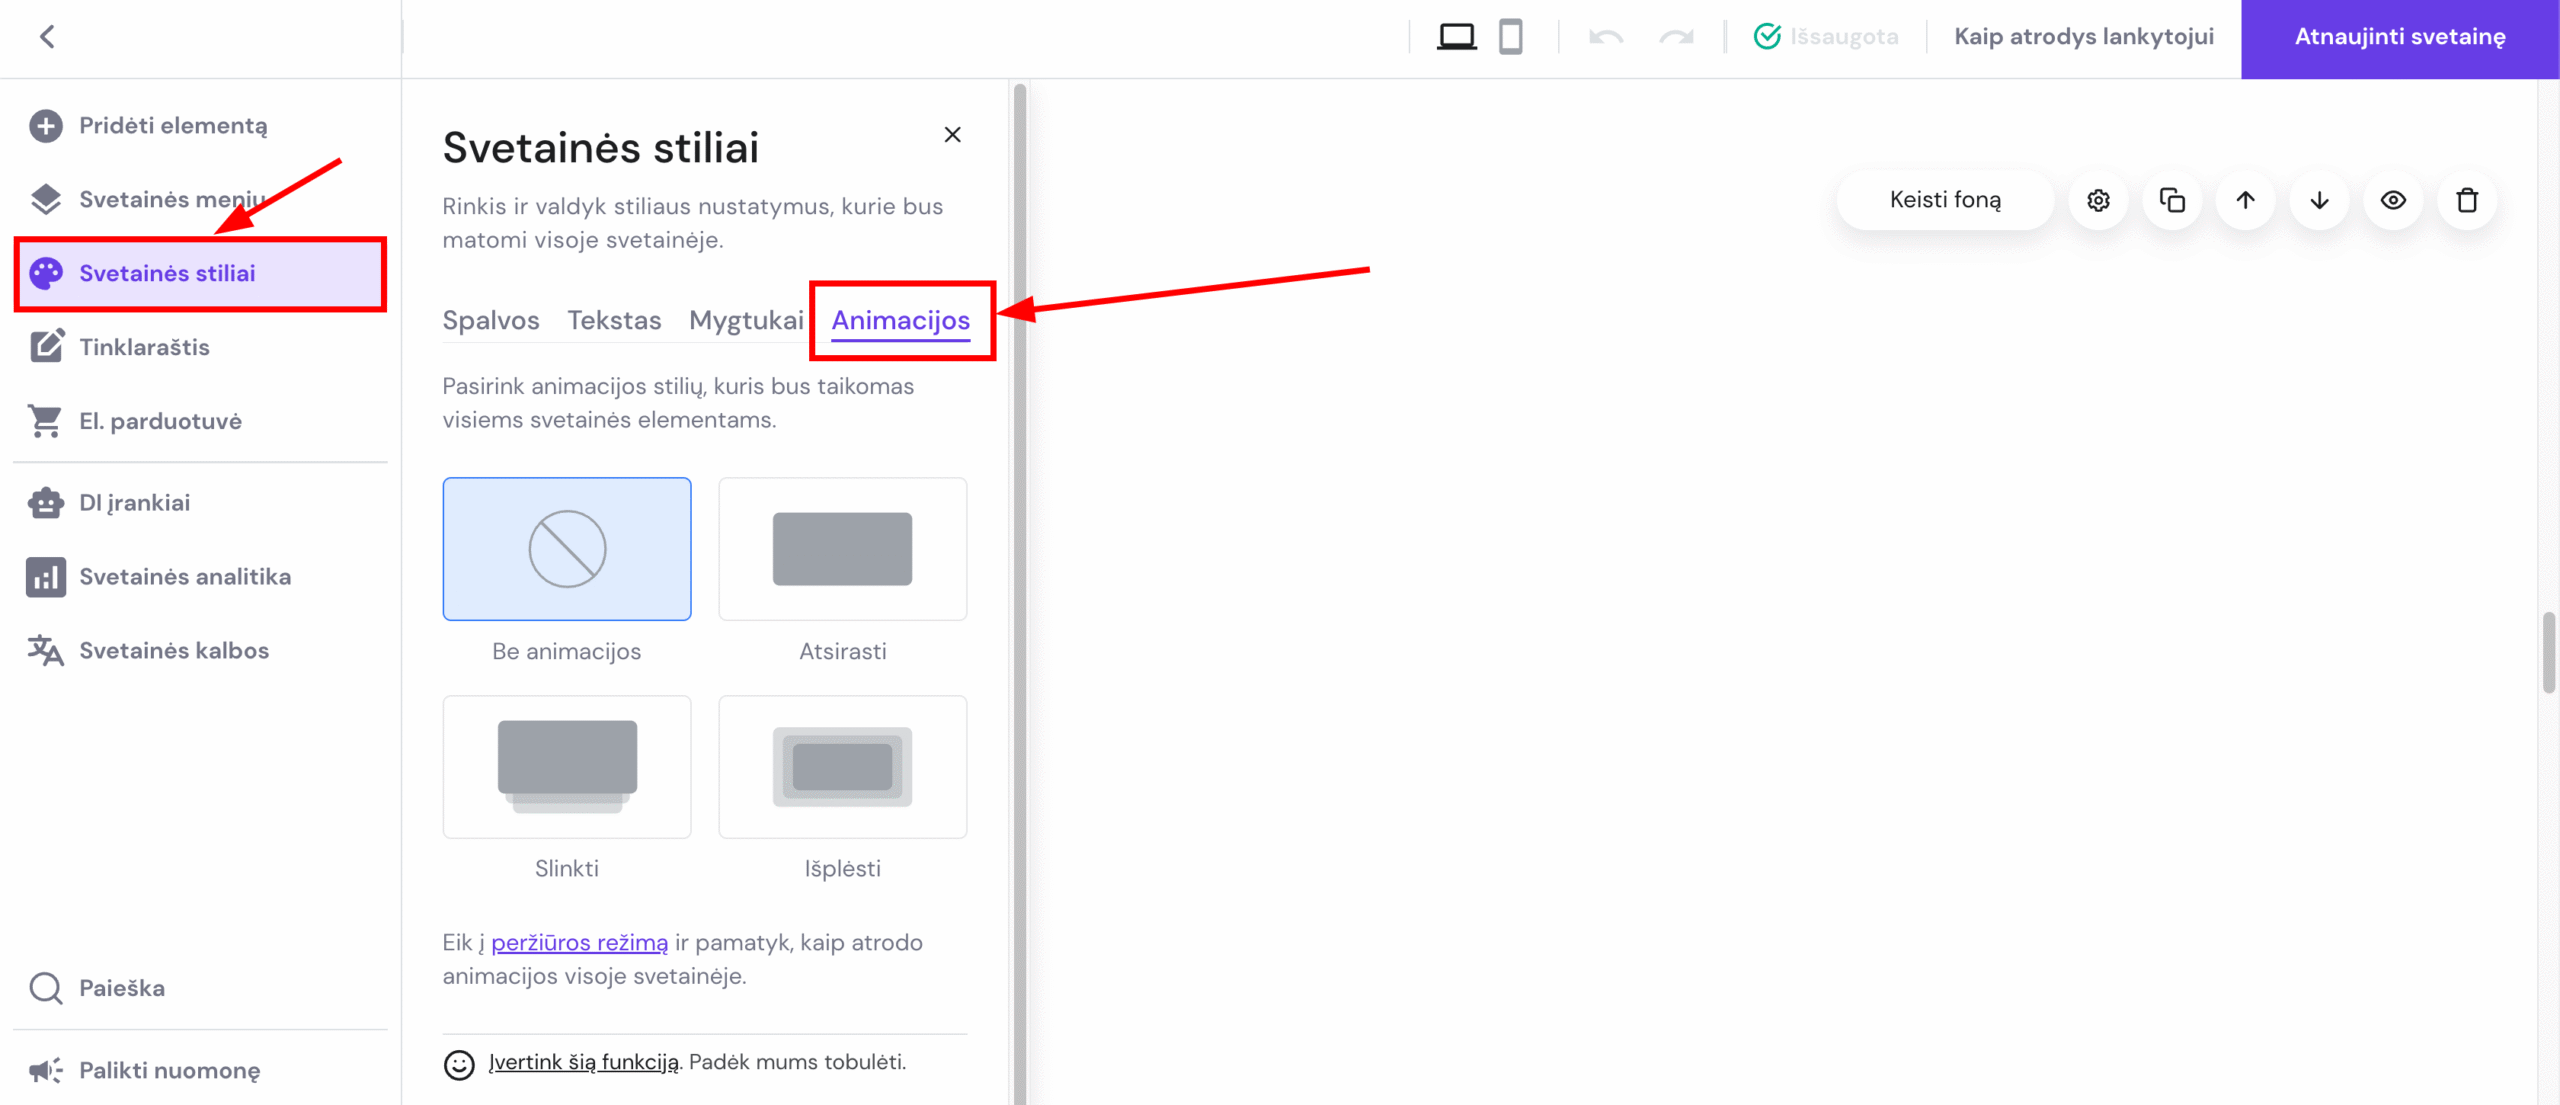The width and height of the screenshot is (2560, 1105).
Task: Delete section with trash icon
Action: click(x=2467, y=200)
